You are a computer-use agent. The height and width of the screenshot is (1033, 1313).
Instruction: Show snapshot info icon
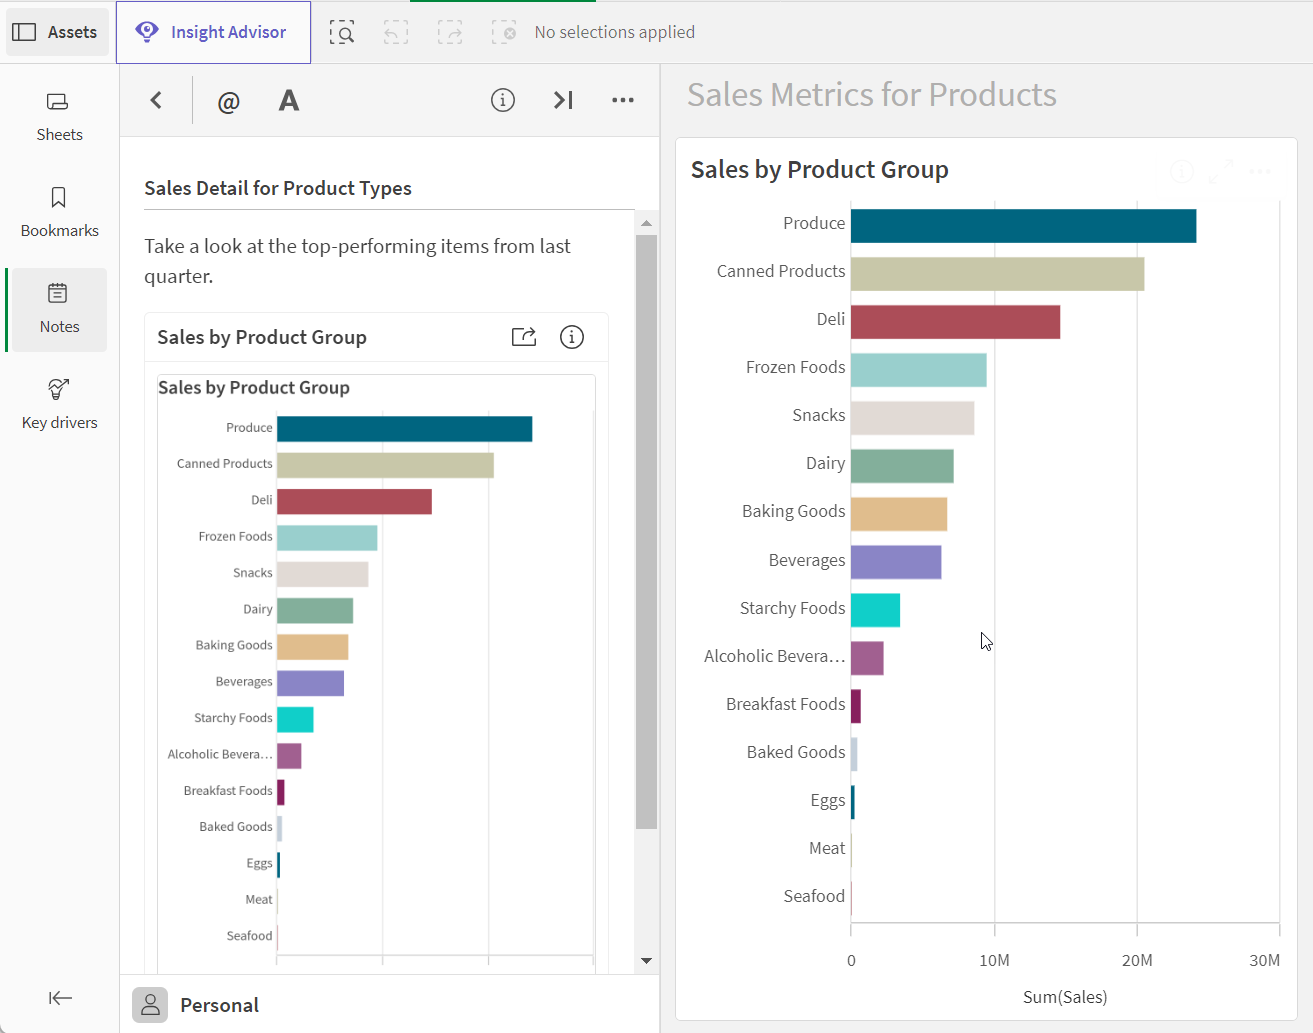click(x=572, y=337)
